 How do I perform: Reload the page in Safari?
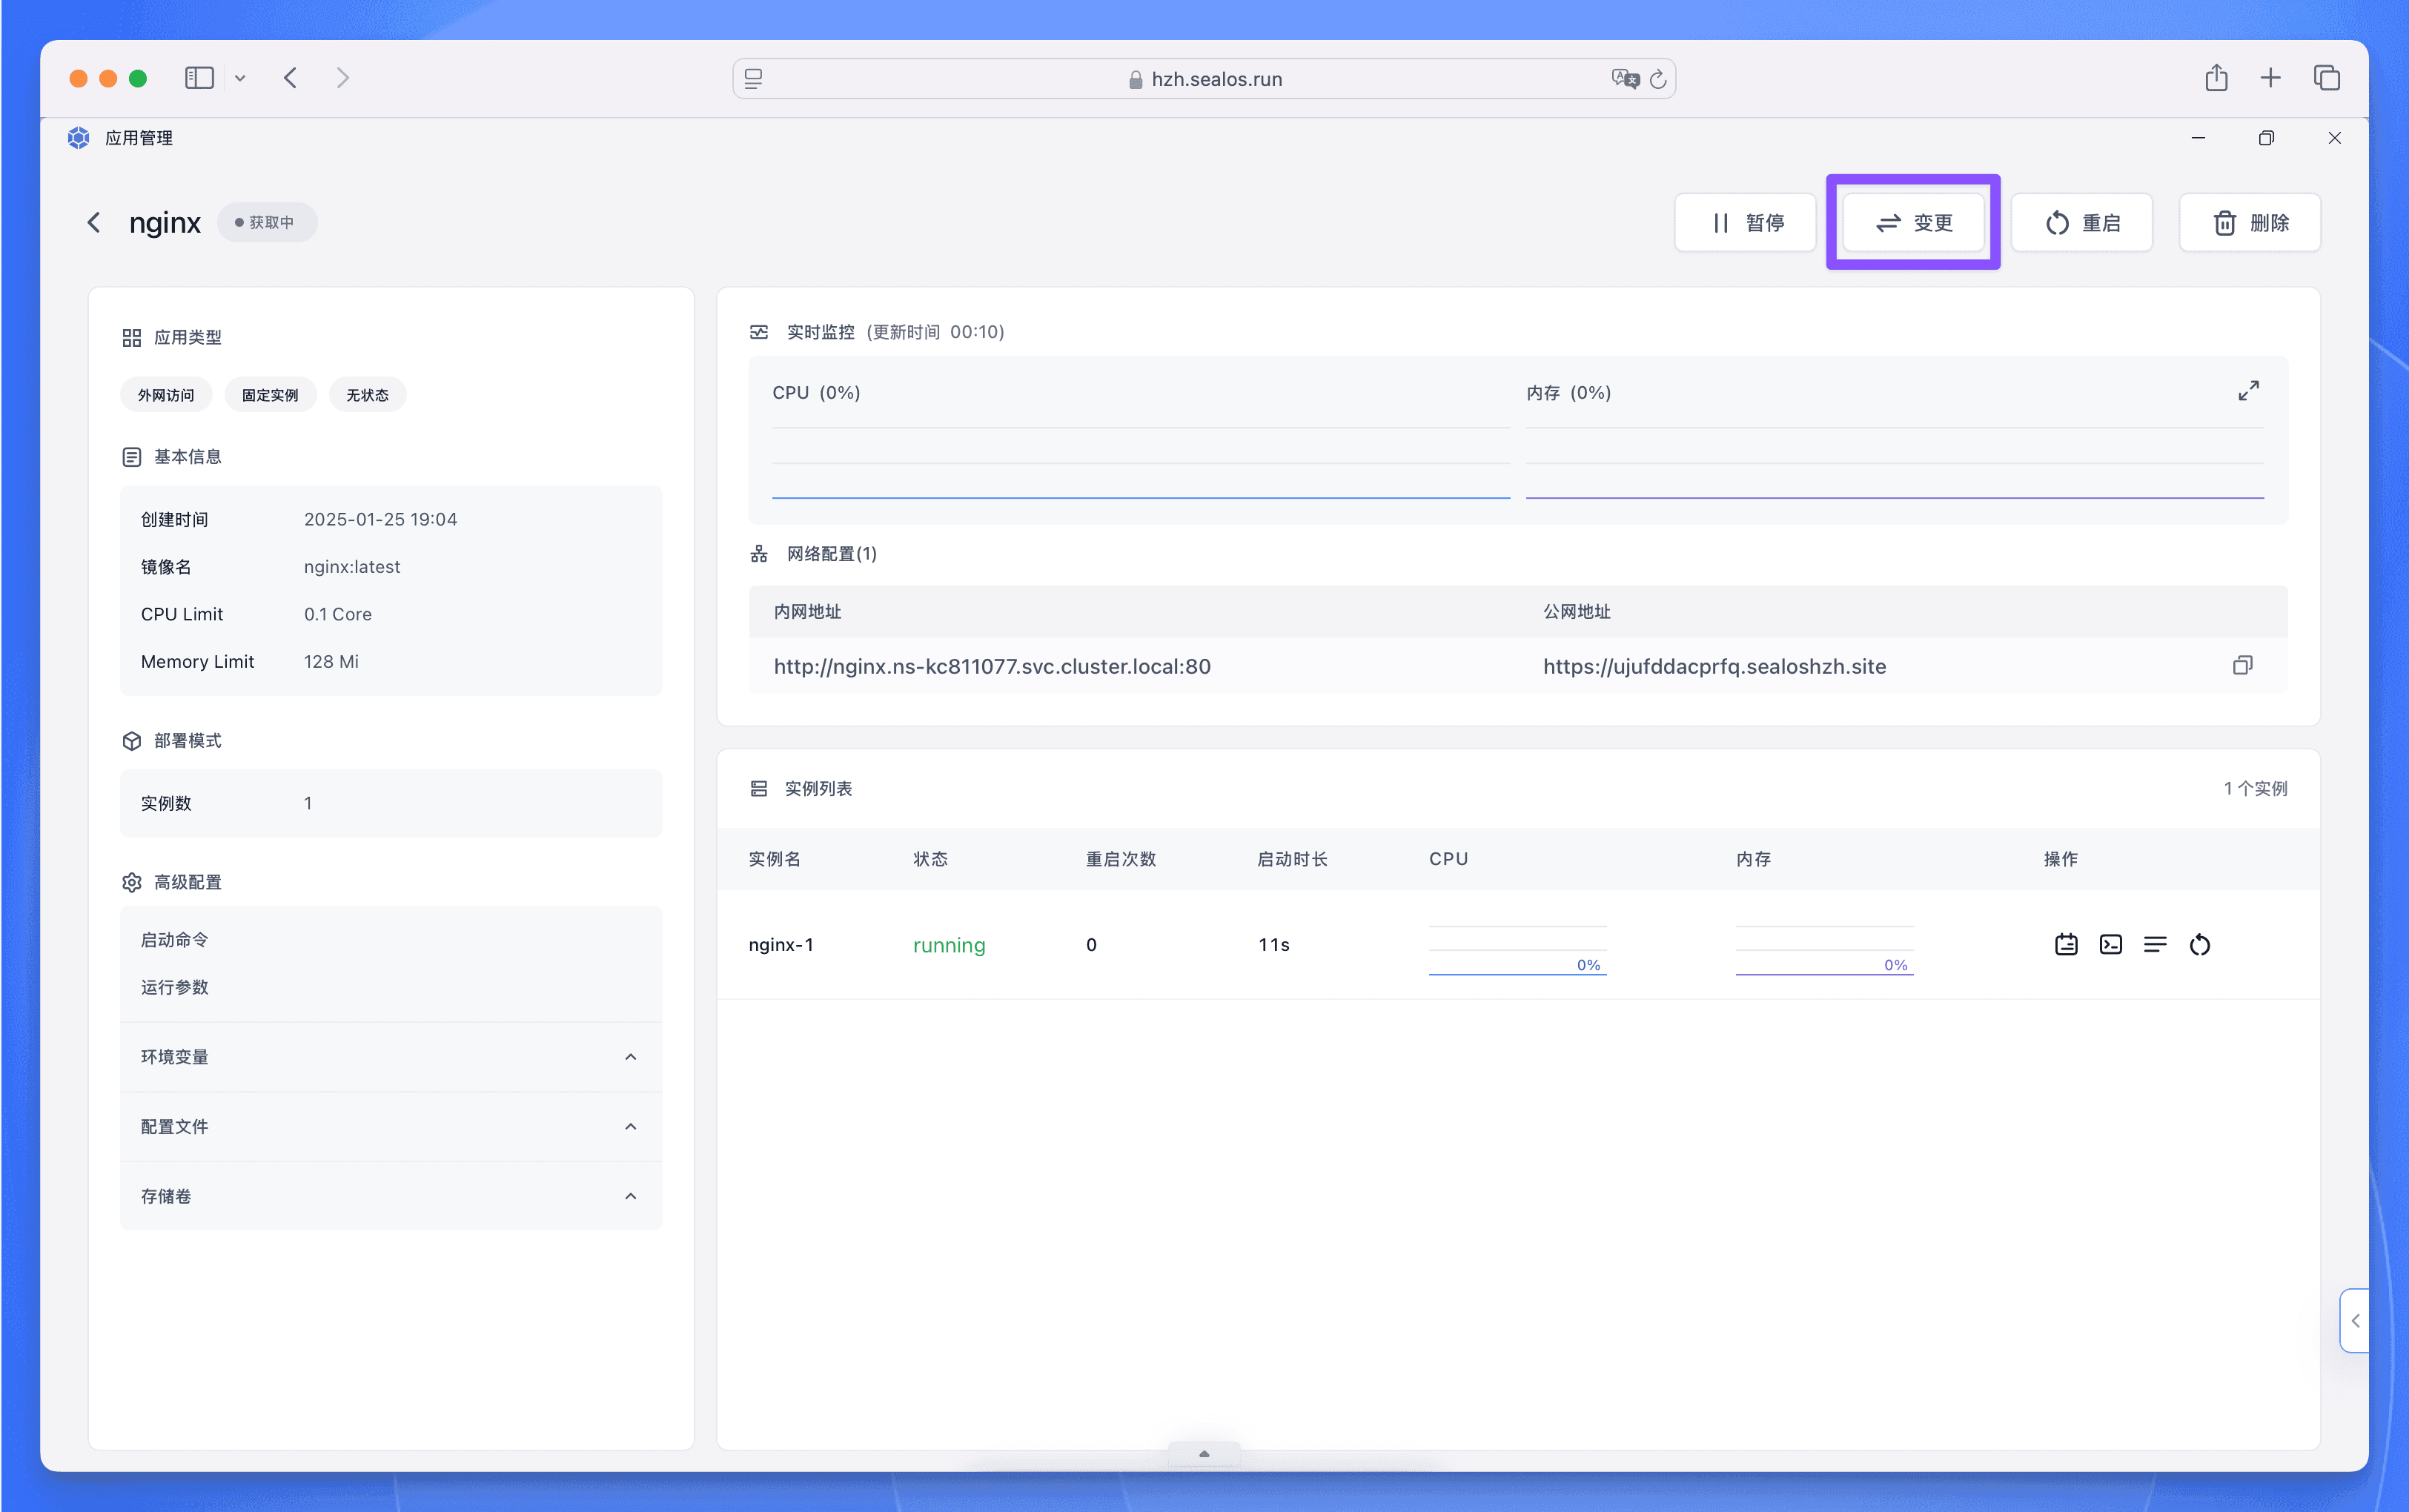[x=1658, y=79]
